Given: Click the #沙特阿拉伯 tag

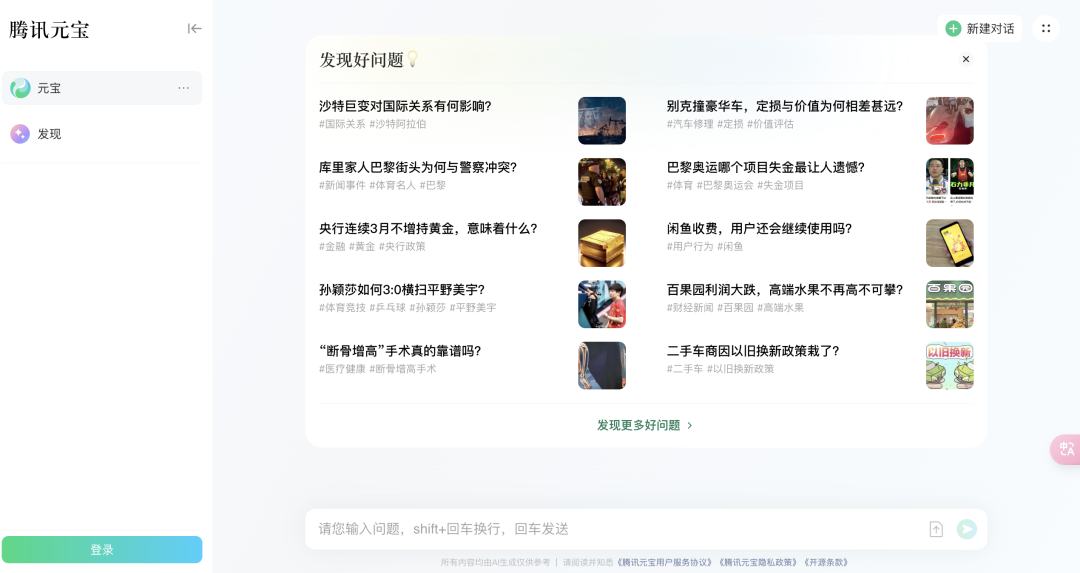Looking at the screenshot, I should [398, 124].
